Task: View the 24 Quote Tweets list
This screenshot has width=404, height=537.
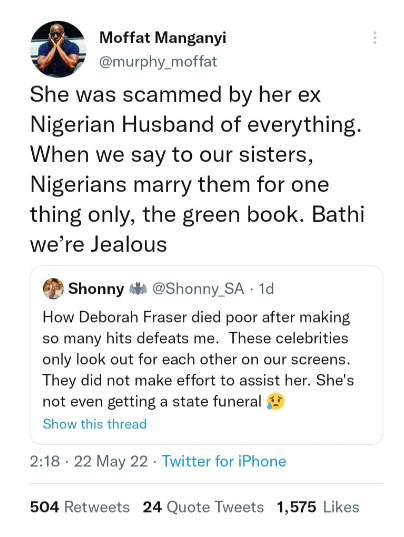Action: tap(203, 507)
